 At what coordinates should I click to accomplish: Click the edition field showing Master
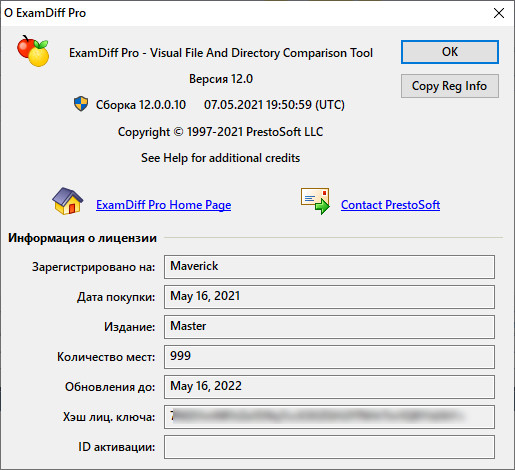(x=329, y=327)
